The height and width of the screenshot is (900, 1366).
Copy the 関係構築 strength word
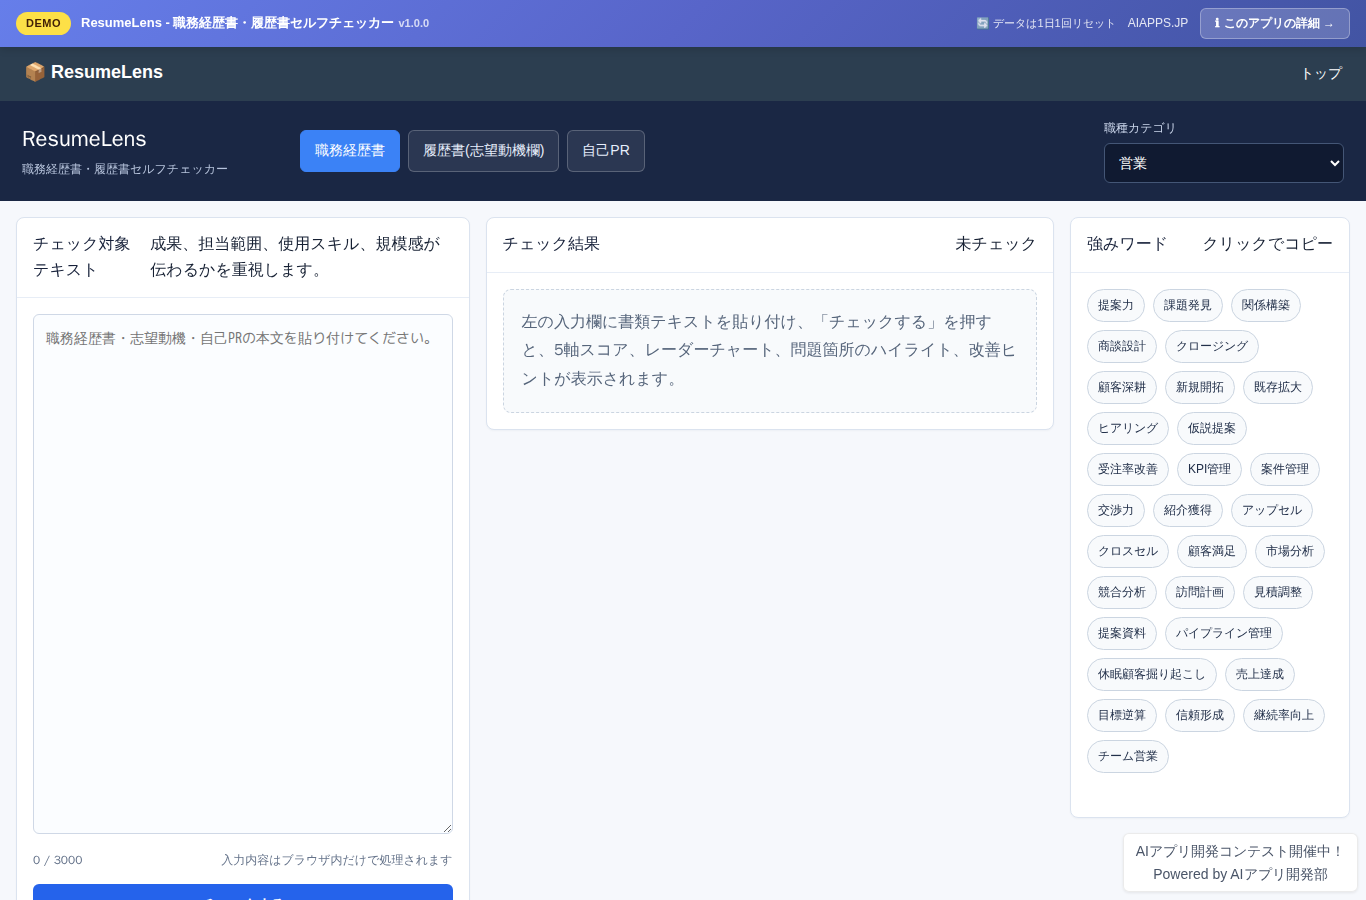[x=1266, y=306]
